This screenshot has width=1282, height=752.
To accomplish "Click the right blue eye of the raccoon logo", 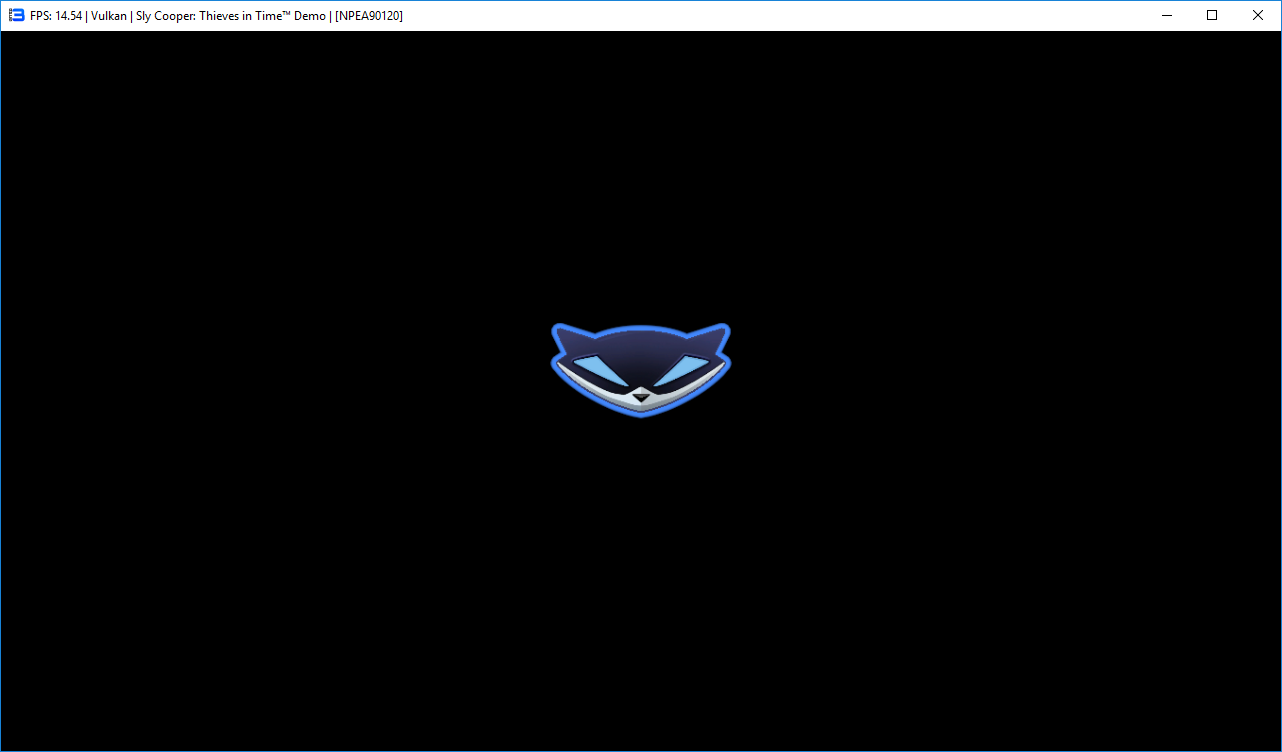I will pyautogui.click(x=683, y=367).
